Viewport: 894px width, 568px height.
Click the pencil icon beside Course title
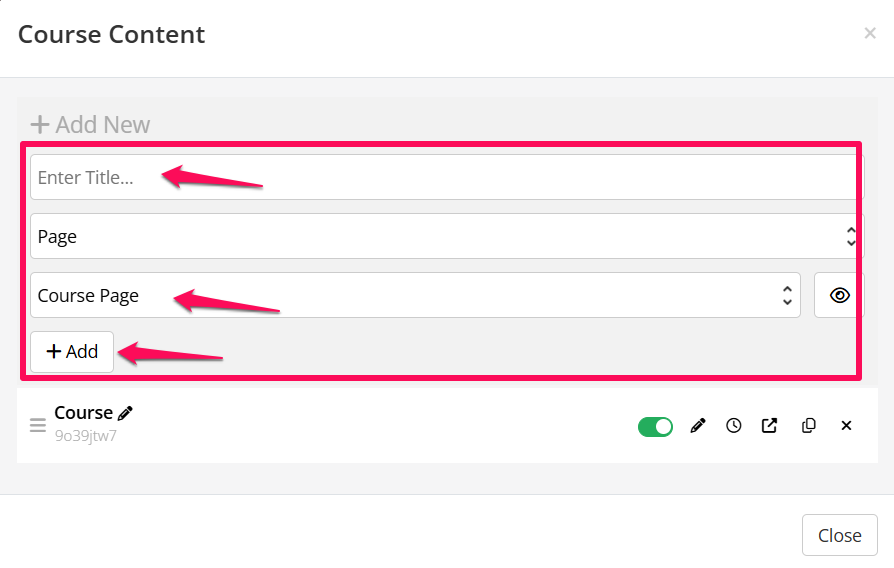click(x=125, y=413)
